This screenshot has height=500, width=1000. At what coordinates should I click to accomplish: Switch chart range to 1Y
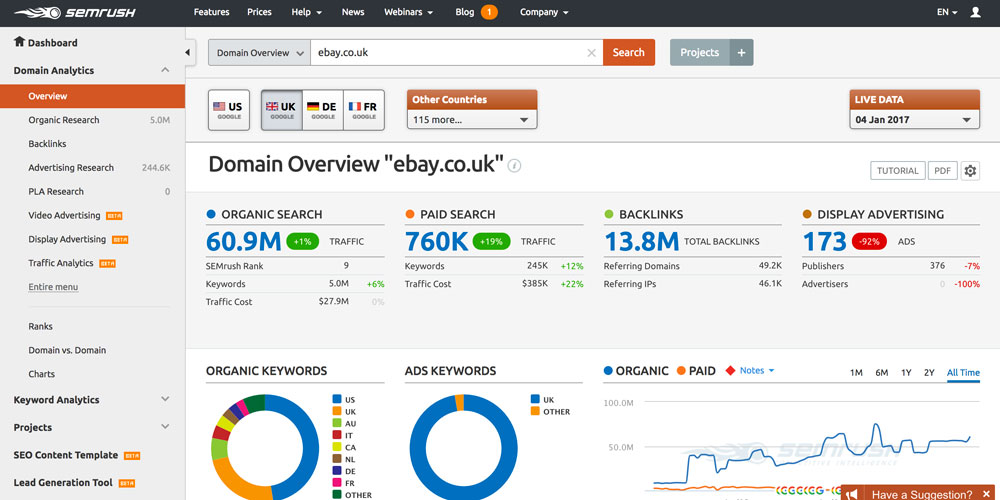click(x=906, y=373)
